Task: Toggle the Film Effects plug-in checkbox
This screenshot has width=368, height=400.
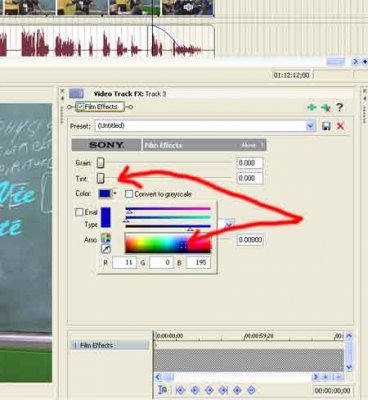Action: [80, 107]
